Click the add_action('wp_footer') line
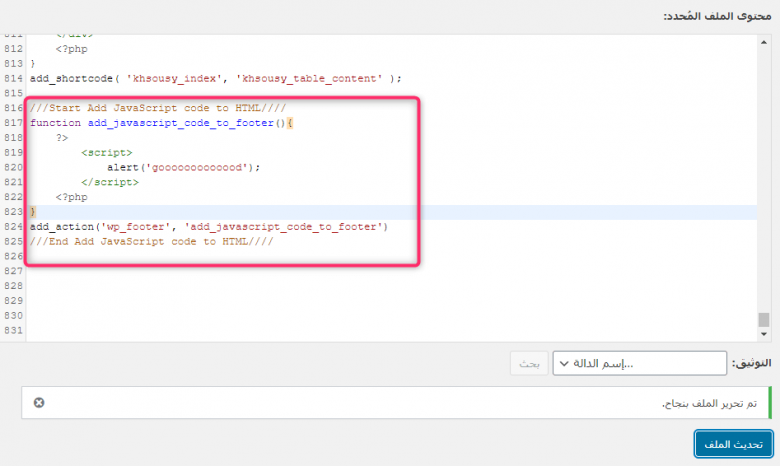Screen dimensions: 780x466 click(x=208, y=226)
